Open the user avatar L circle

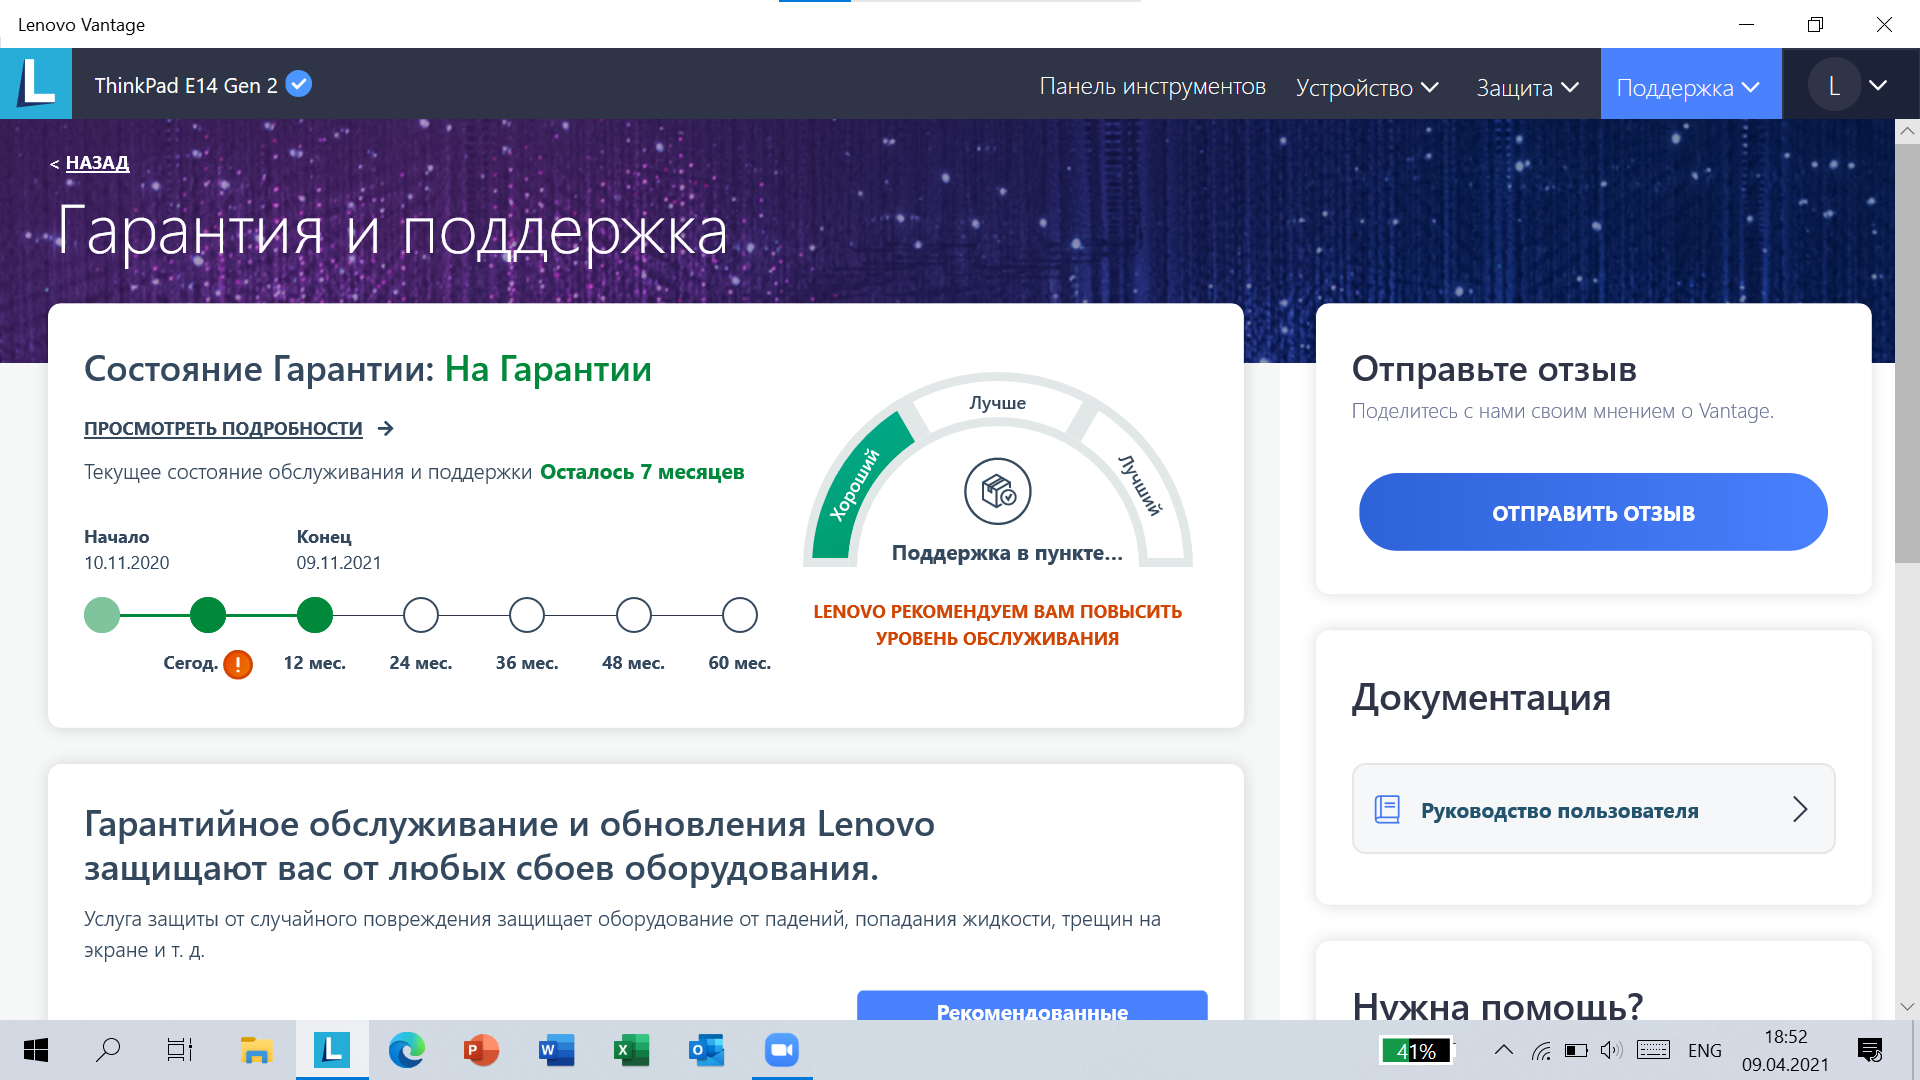coord(1834,85)
